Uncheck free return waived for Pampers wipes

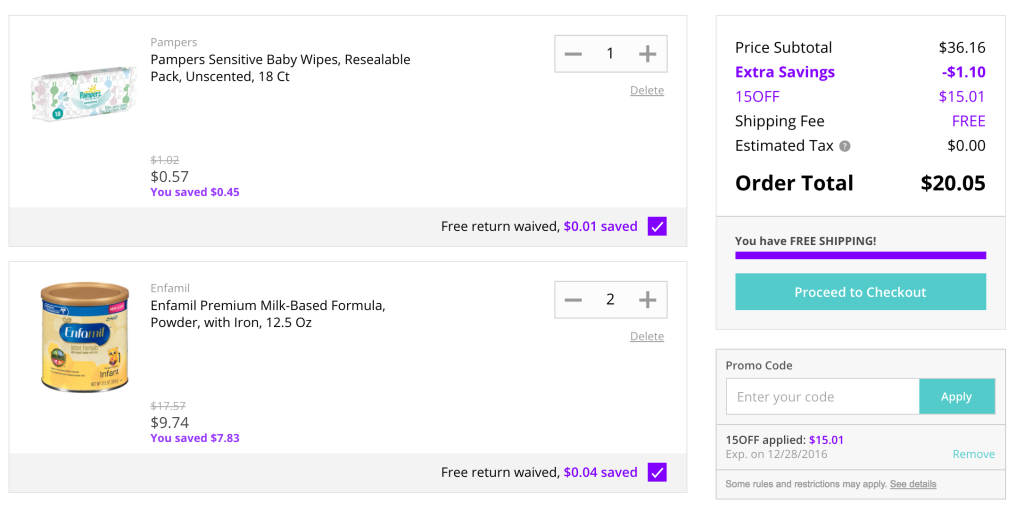tap(657, 227)
